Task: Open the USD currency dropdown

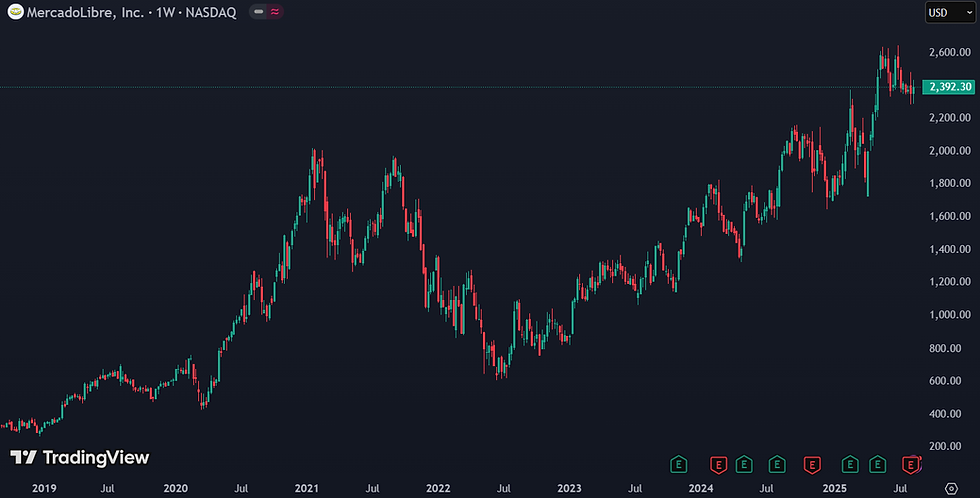Action: point(950,12)
